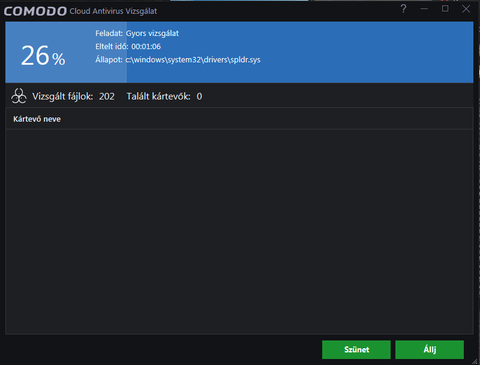
Task: Click the Talált kártevők count
Action: click(x=199, y=96)
